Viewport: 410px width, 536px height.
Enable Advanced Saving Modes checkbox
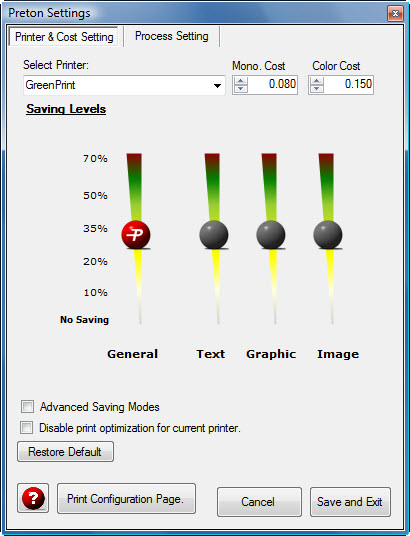[x=27, y=407]
